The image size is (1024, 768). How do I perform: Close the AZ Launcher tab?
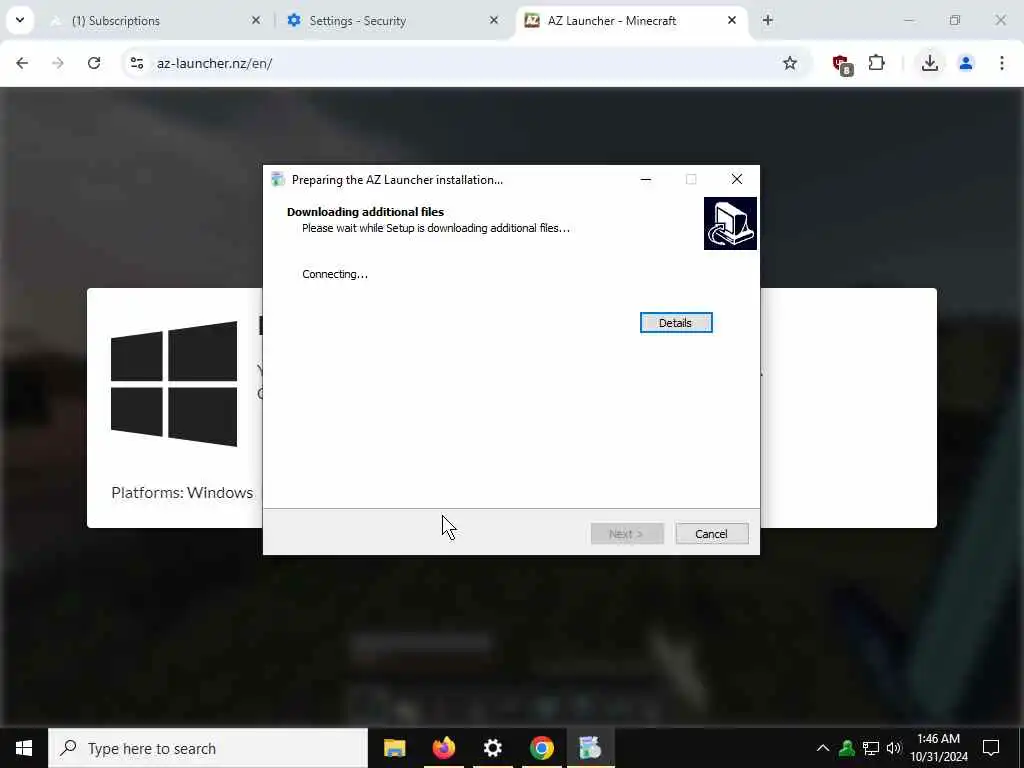[x=732, y=21]
